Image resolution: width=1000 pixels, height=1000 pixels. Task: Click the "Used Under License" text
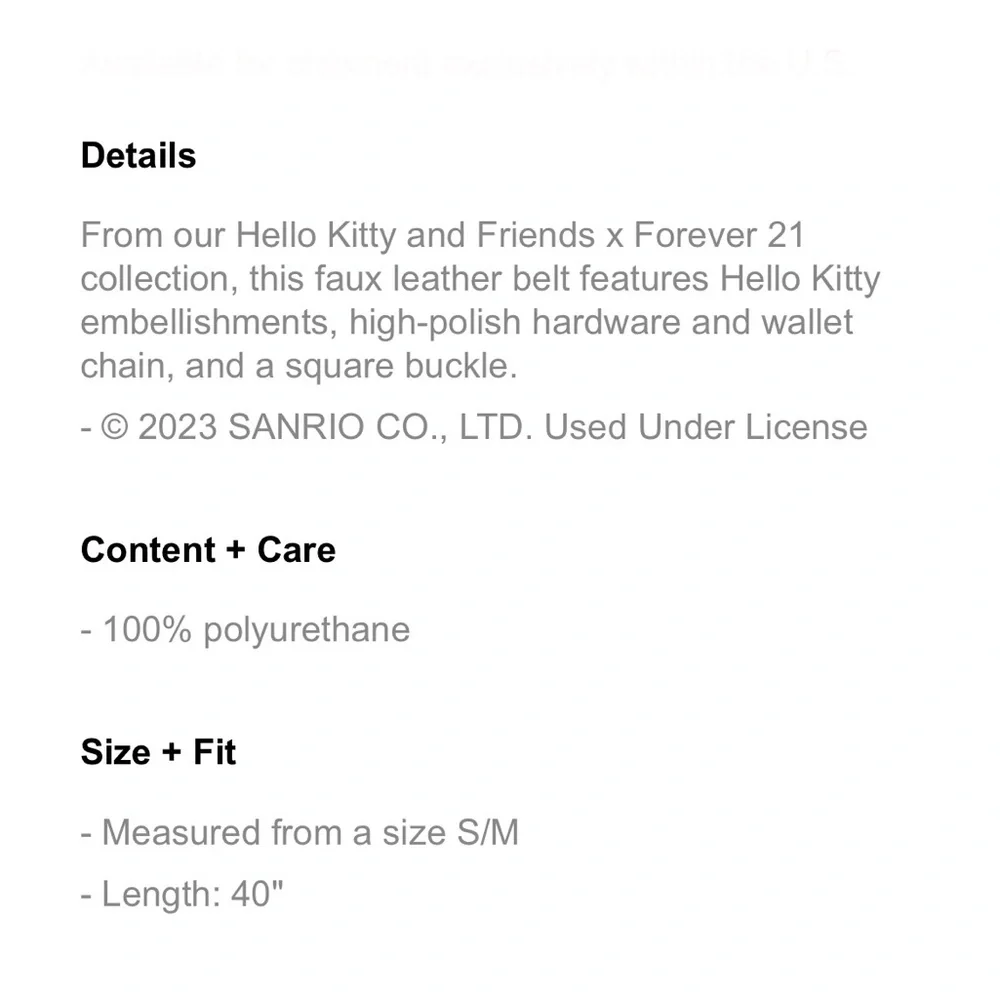(x=705, y=427)
